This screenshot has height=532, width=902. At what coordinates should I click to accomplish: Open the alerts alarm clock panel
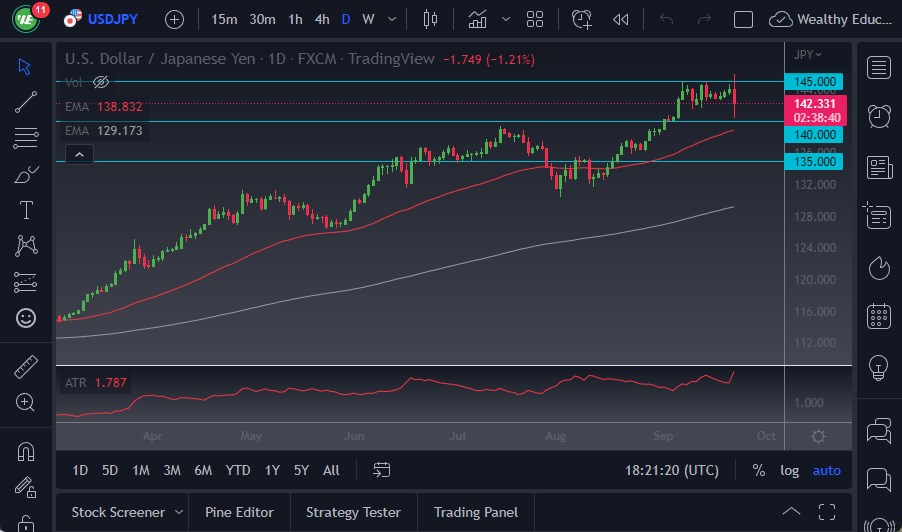(x=879, y=115)
